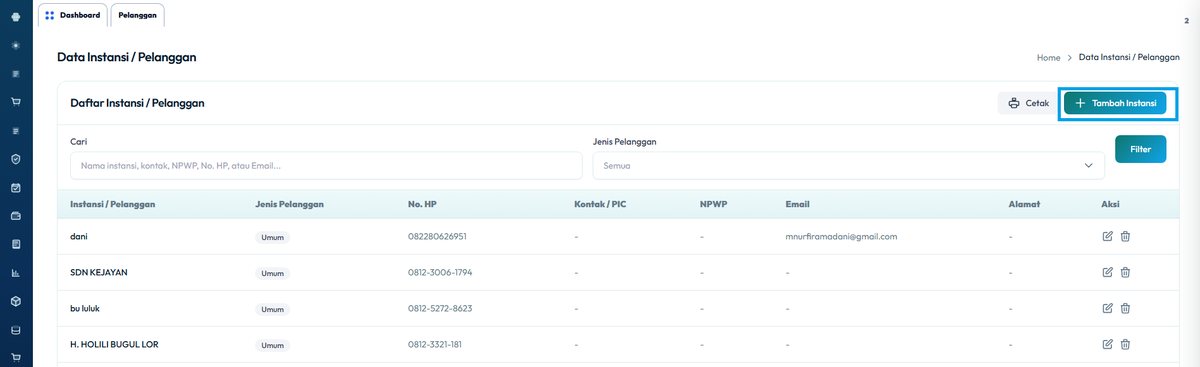1200x367 pixels.
Task: Click the Aksi column header
Action: (x=1110, y=204)
